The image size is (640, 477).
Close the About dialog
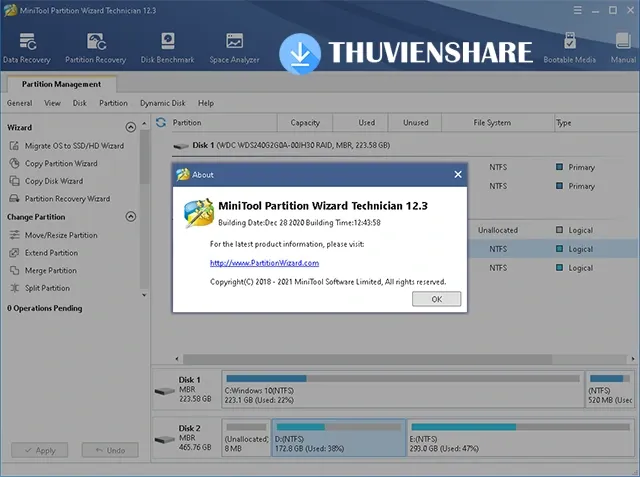[458, 175]
